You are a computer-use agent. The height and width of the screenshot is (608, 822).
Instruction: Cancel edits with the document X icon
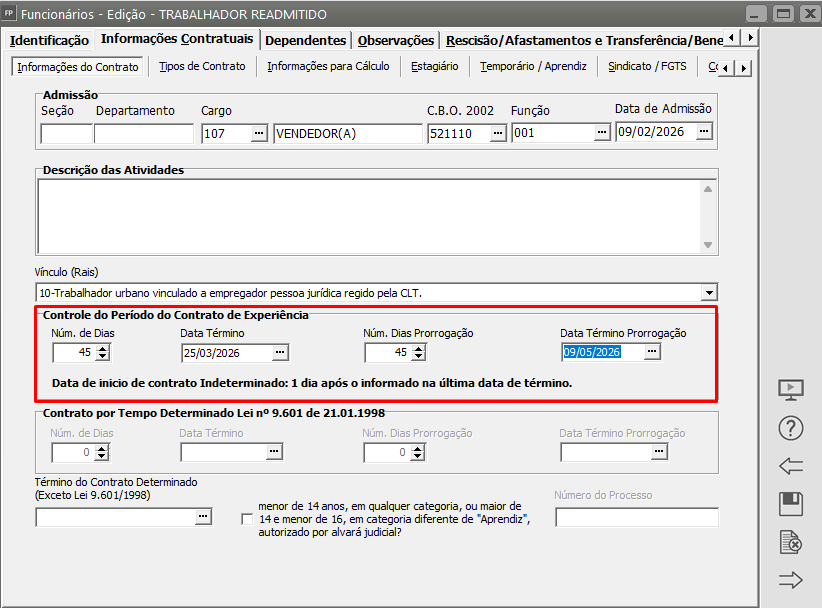(791, 542)
